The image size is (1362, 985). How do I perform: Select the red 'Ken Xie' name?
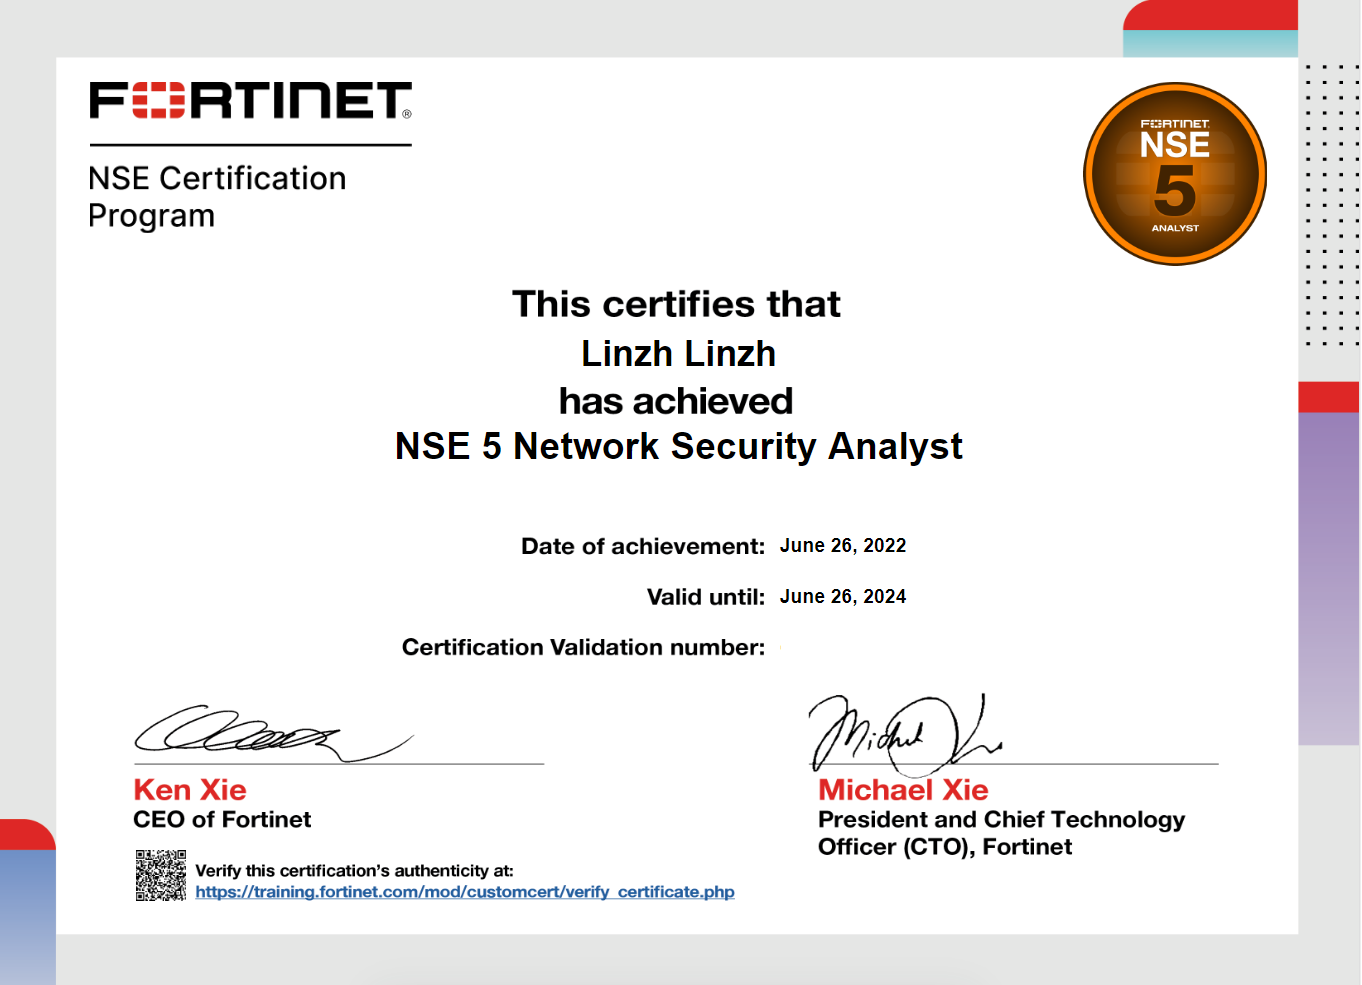tap(190, 790)
